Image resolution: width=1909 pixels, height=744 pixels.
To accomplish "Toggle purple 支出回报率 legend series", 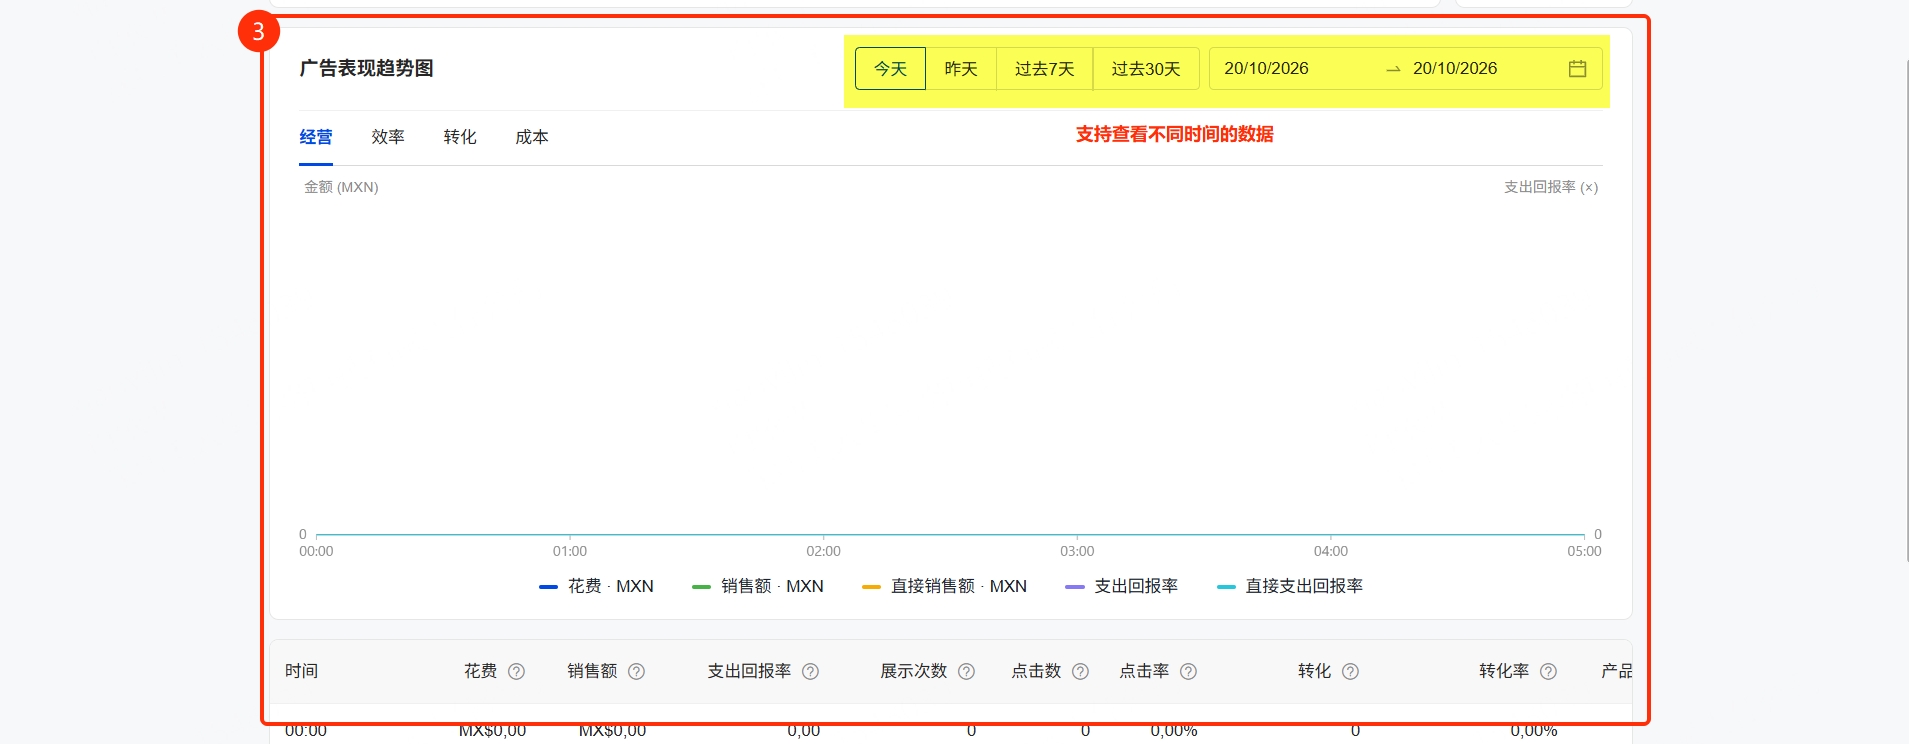I will pos(1122,586).
